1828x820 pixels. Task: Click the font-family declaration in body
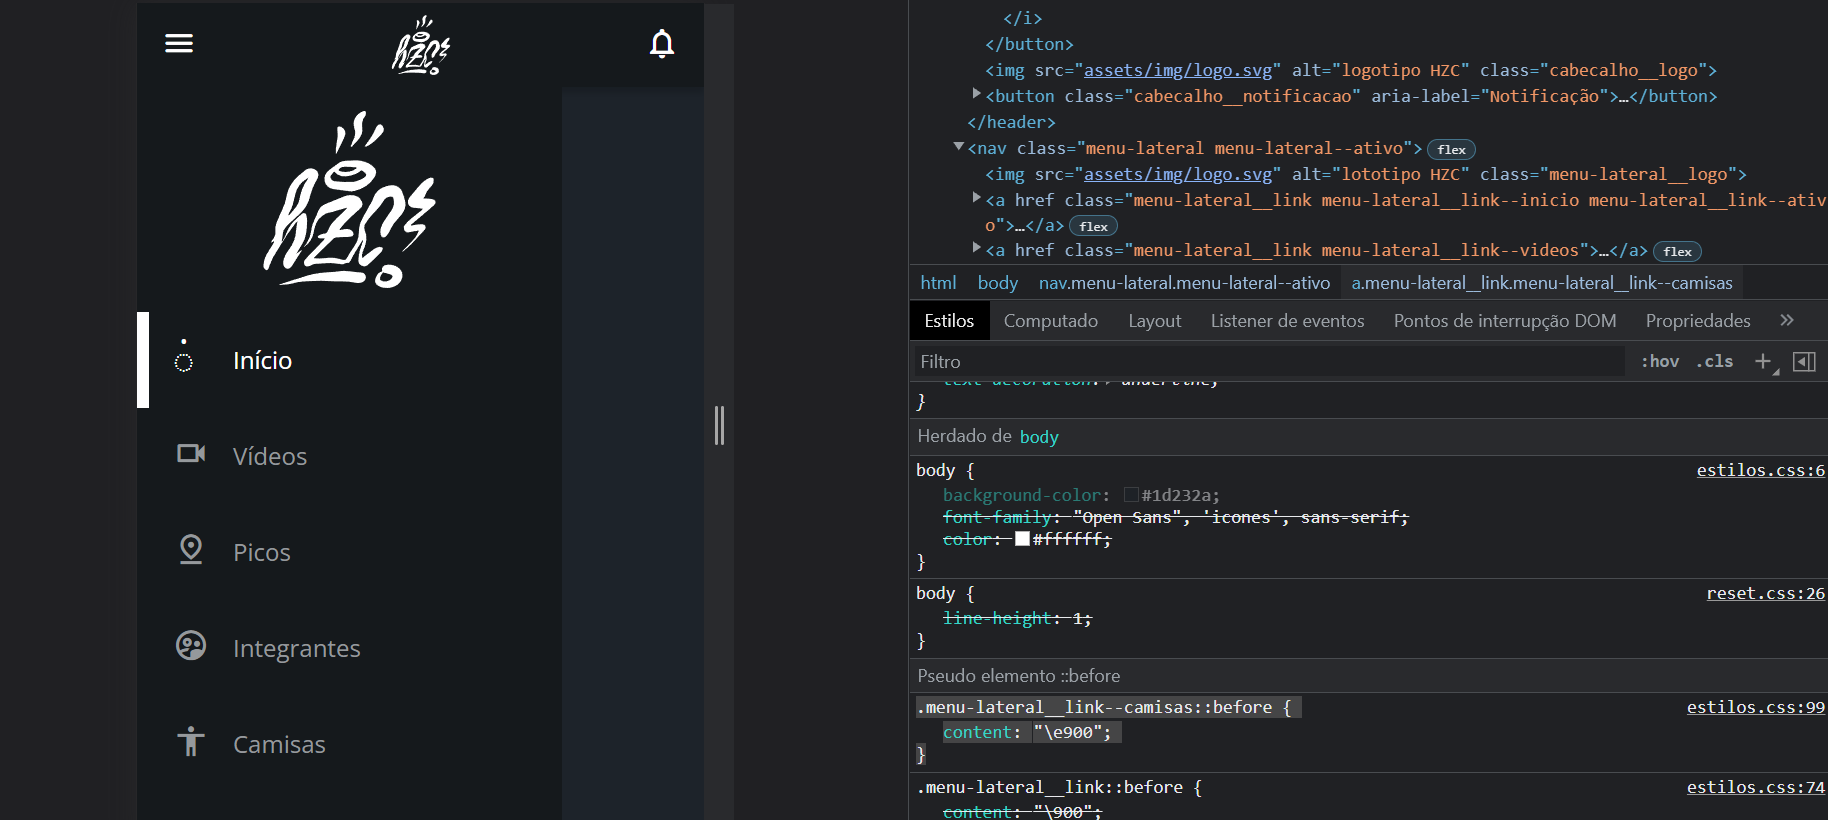pyautogui.click(x=1176, y=517)
